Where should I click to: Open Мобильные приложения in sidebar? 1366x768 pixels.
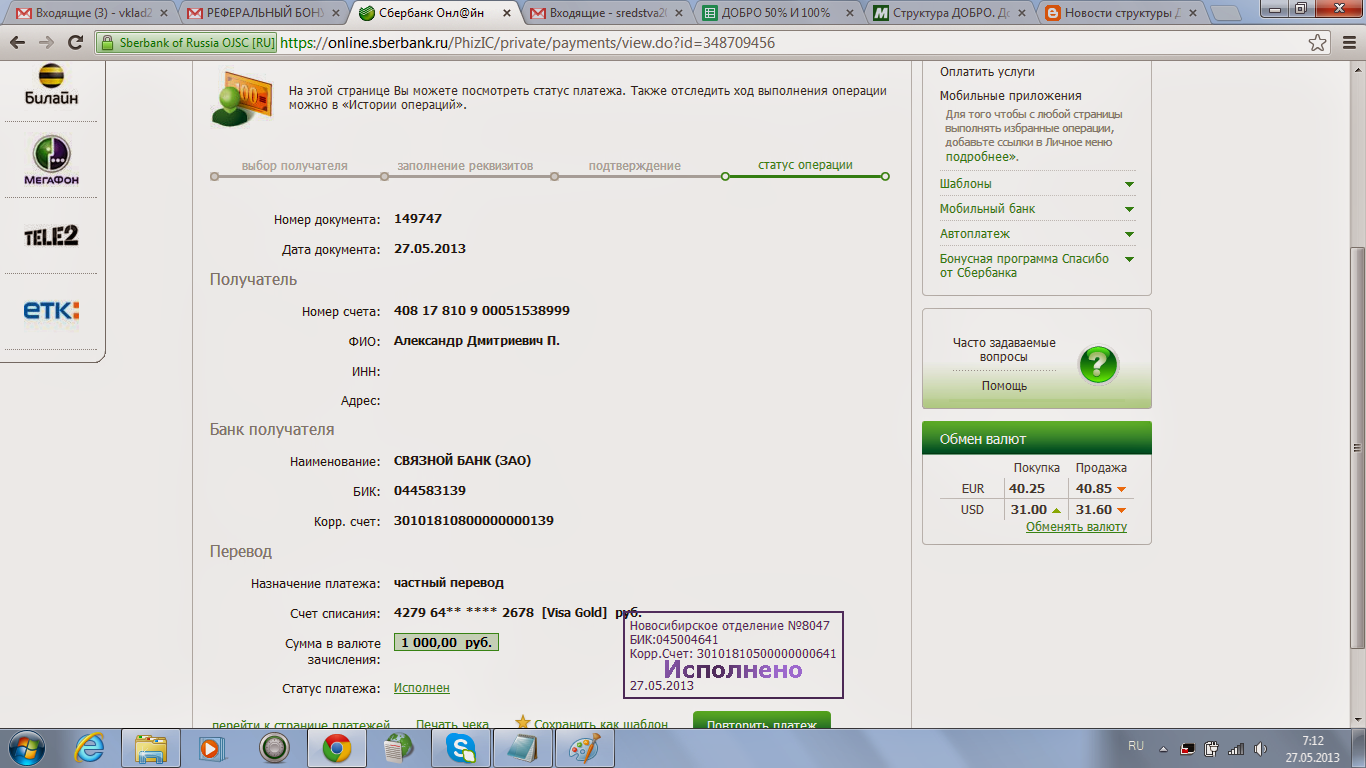pyautogui.click(x=1010, y=96)
